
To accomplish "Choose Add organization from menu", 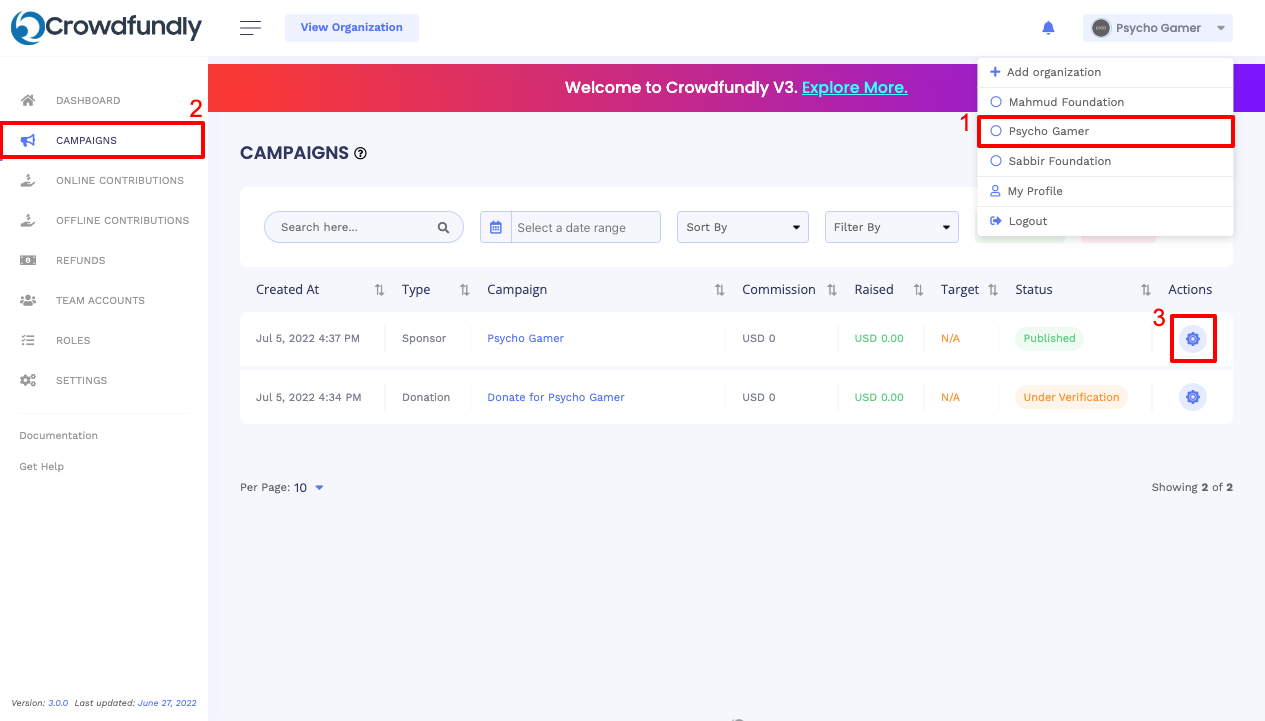I will click(x=1105, y=72).
